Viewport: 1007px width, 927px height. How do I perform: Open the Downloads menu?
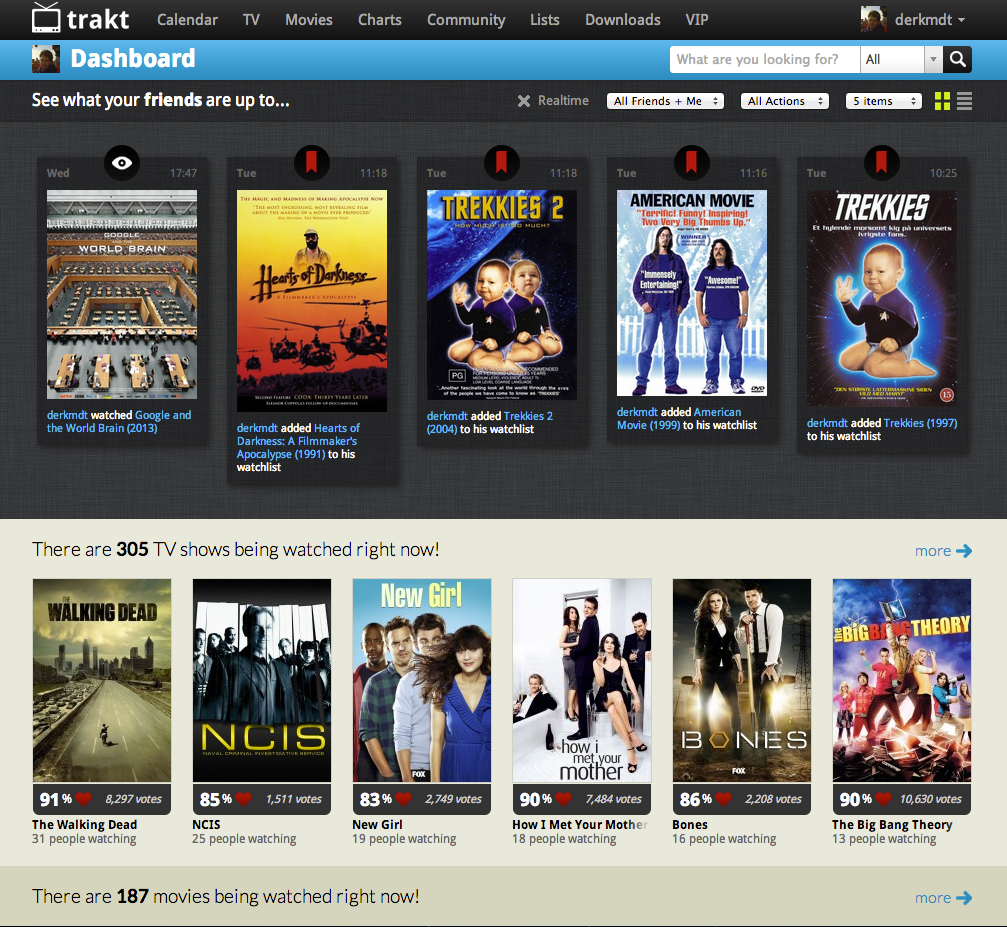(x=622, y=20)
